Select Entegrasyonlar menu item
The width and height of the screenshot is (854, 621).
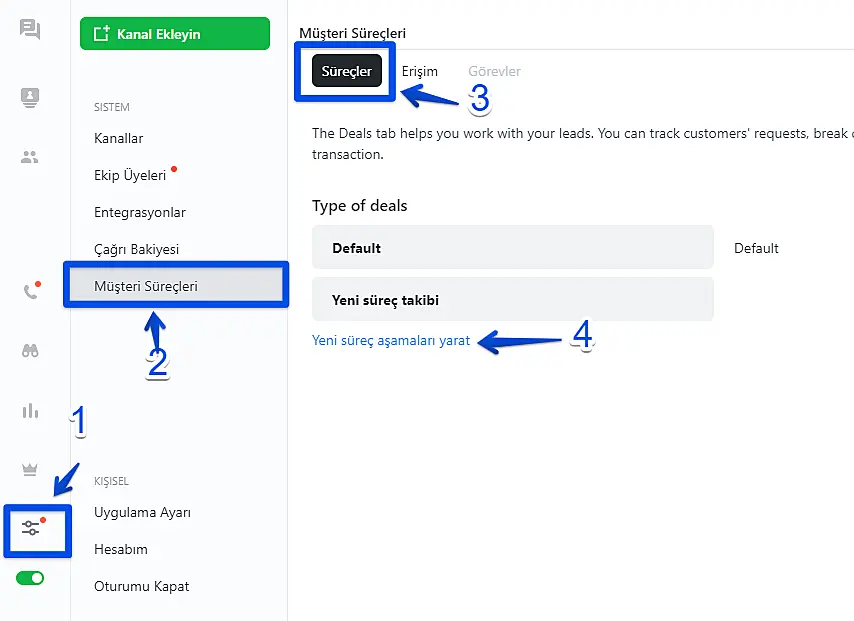[140, 212]
